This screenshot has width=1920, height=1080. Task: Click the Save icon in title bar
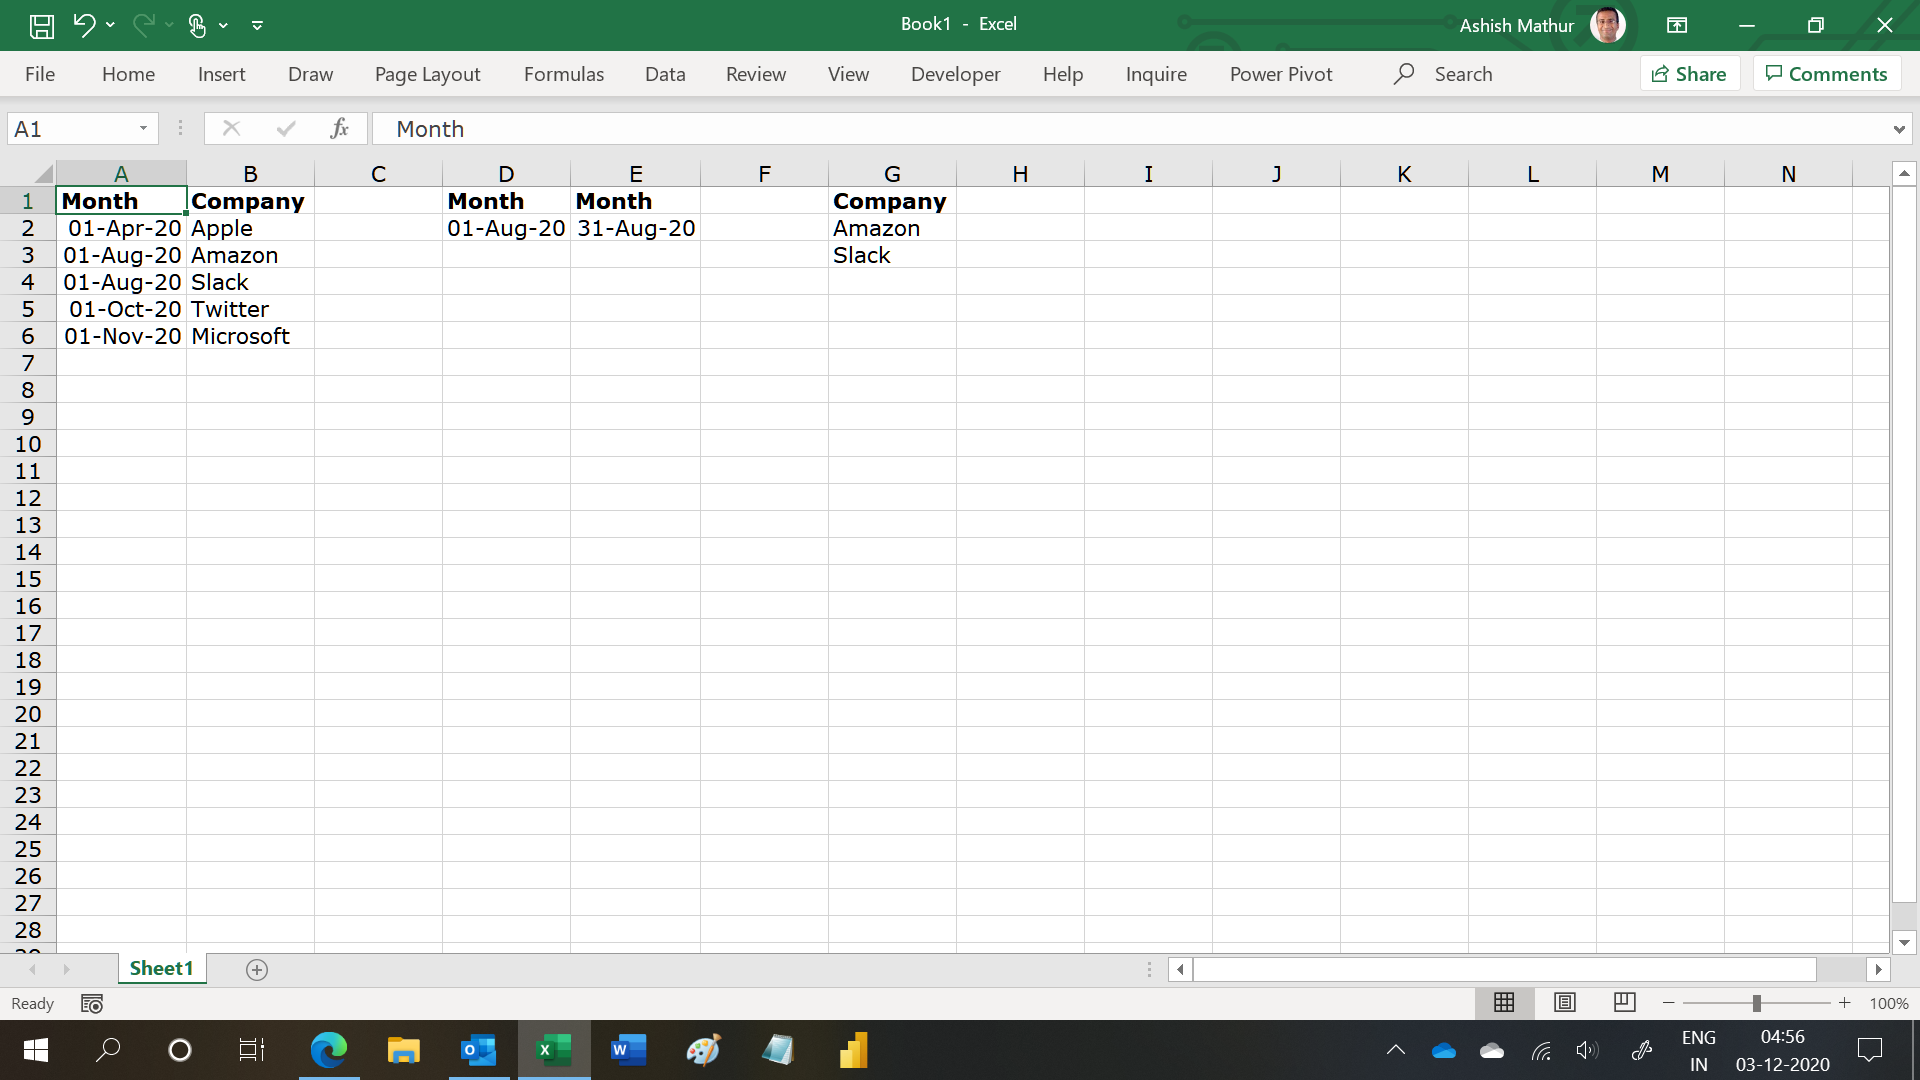pyautogui.click(x=41, y=25)
